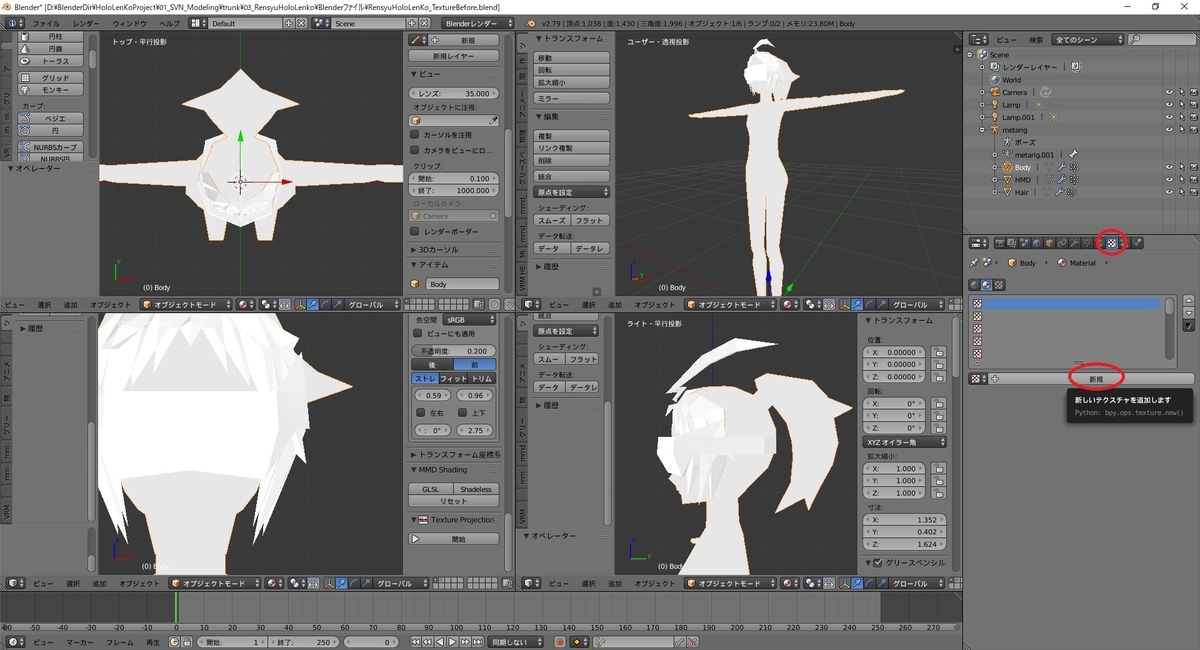Click the Camera object icon in outliner
The height and width of the screenshot is (650, 1200).
tap(993, 92)
